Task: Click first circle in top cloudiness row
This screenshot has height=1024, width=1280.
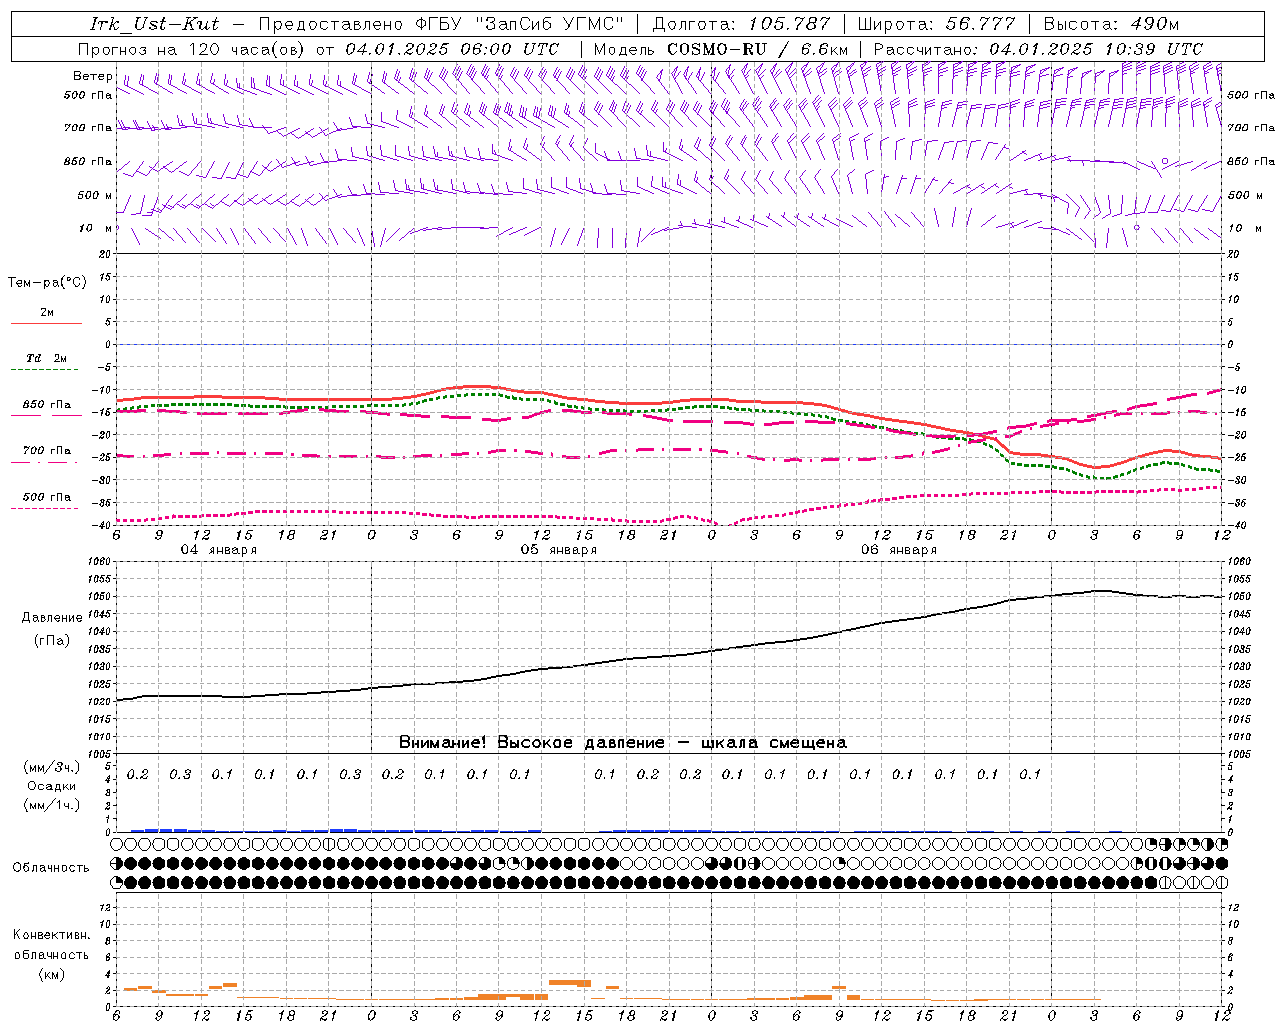Action: [117, 844]
